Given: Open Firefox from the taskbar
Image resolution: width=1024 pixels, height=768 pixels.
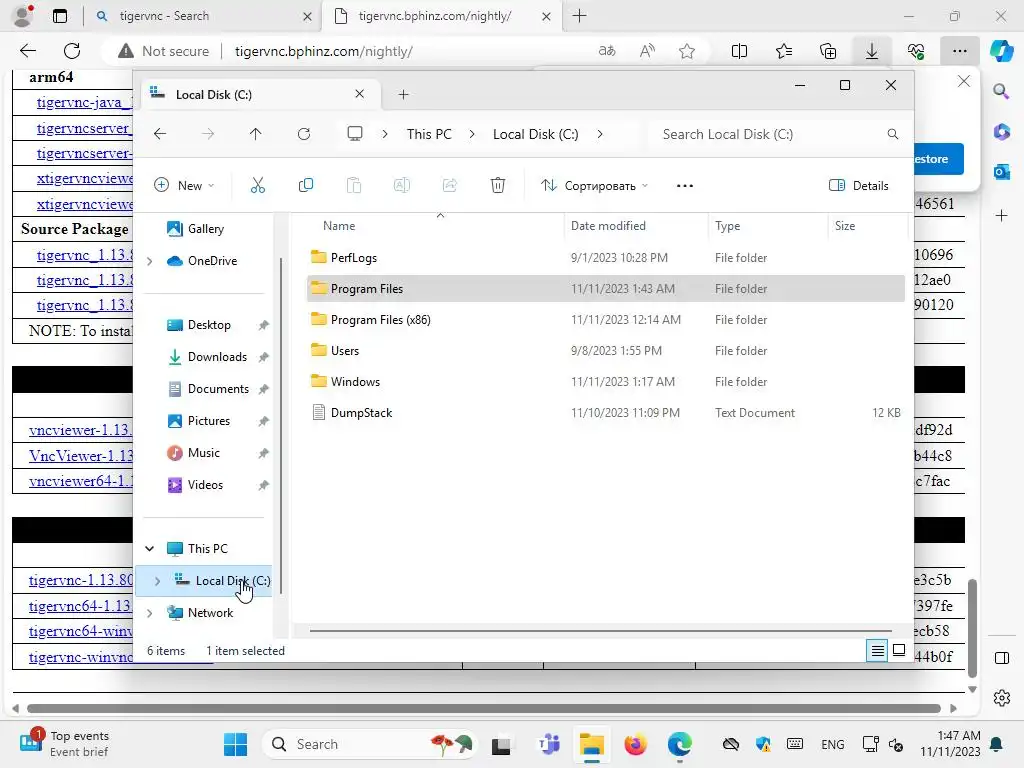Looking at the screenshot, I should [635, 744].
